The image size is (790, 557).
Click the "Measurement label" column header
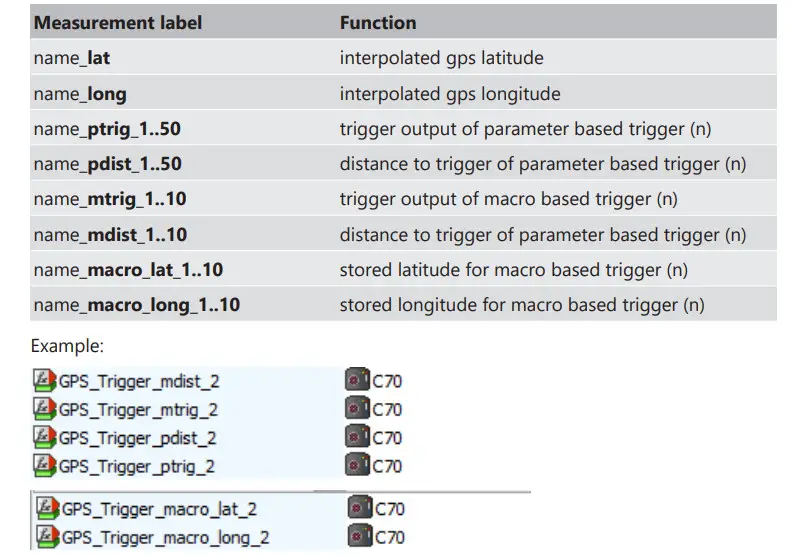pyautogui.click(x=116, y=21)
